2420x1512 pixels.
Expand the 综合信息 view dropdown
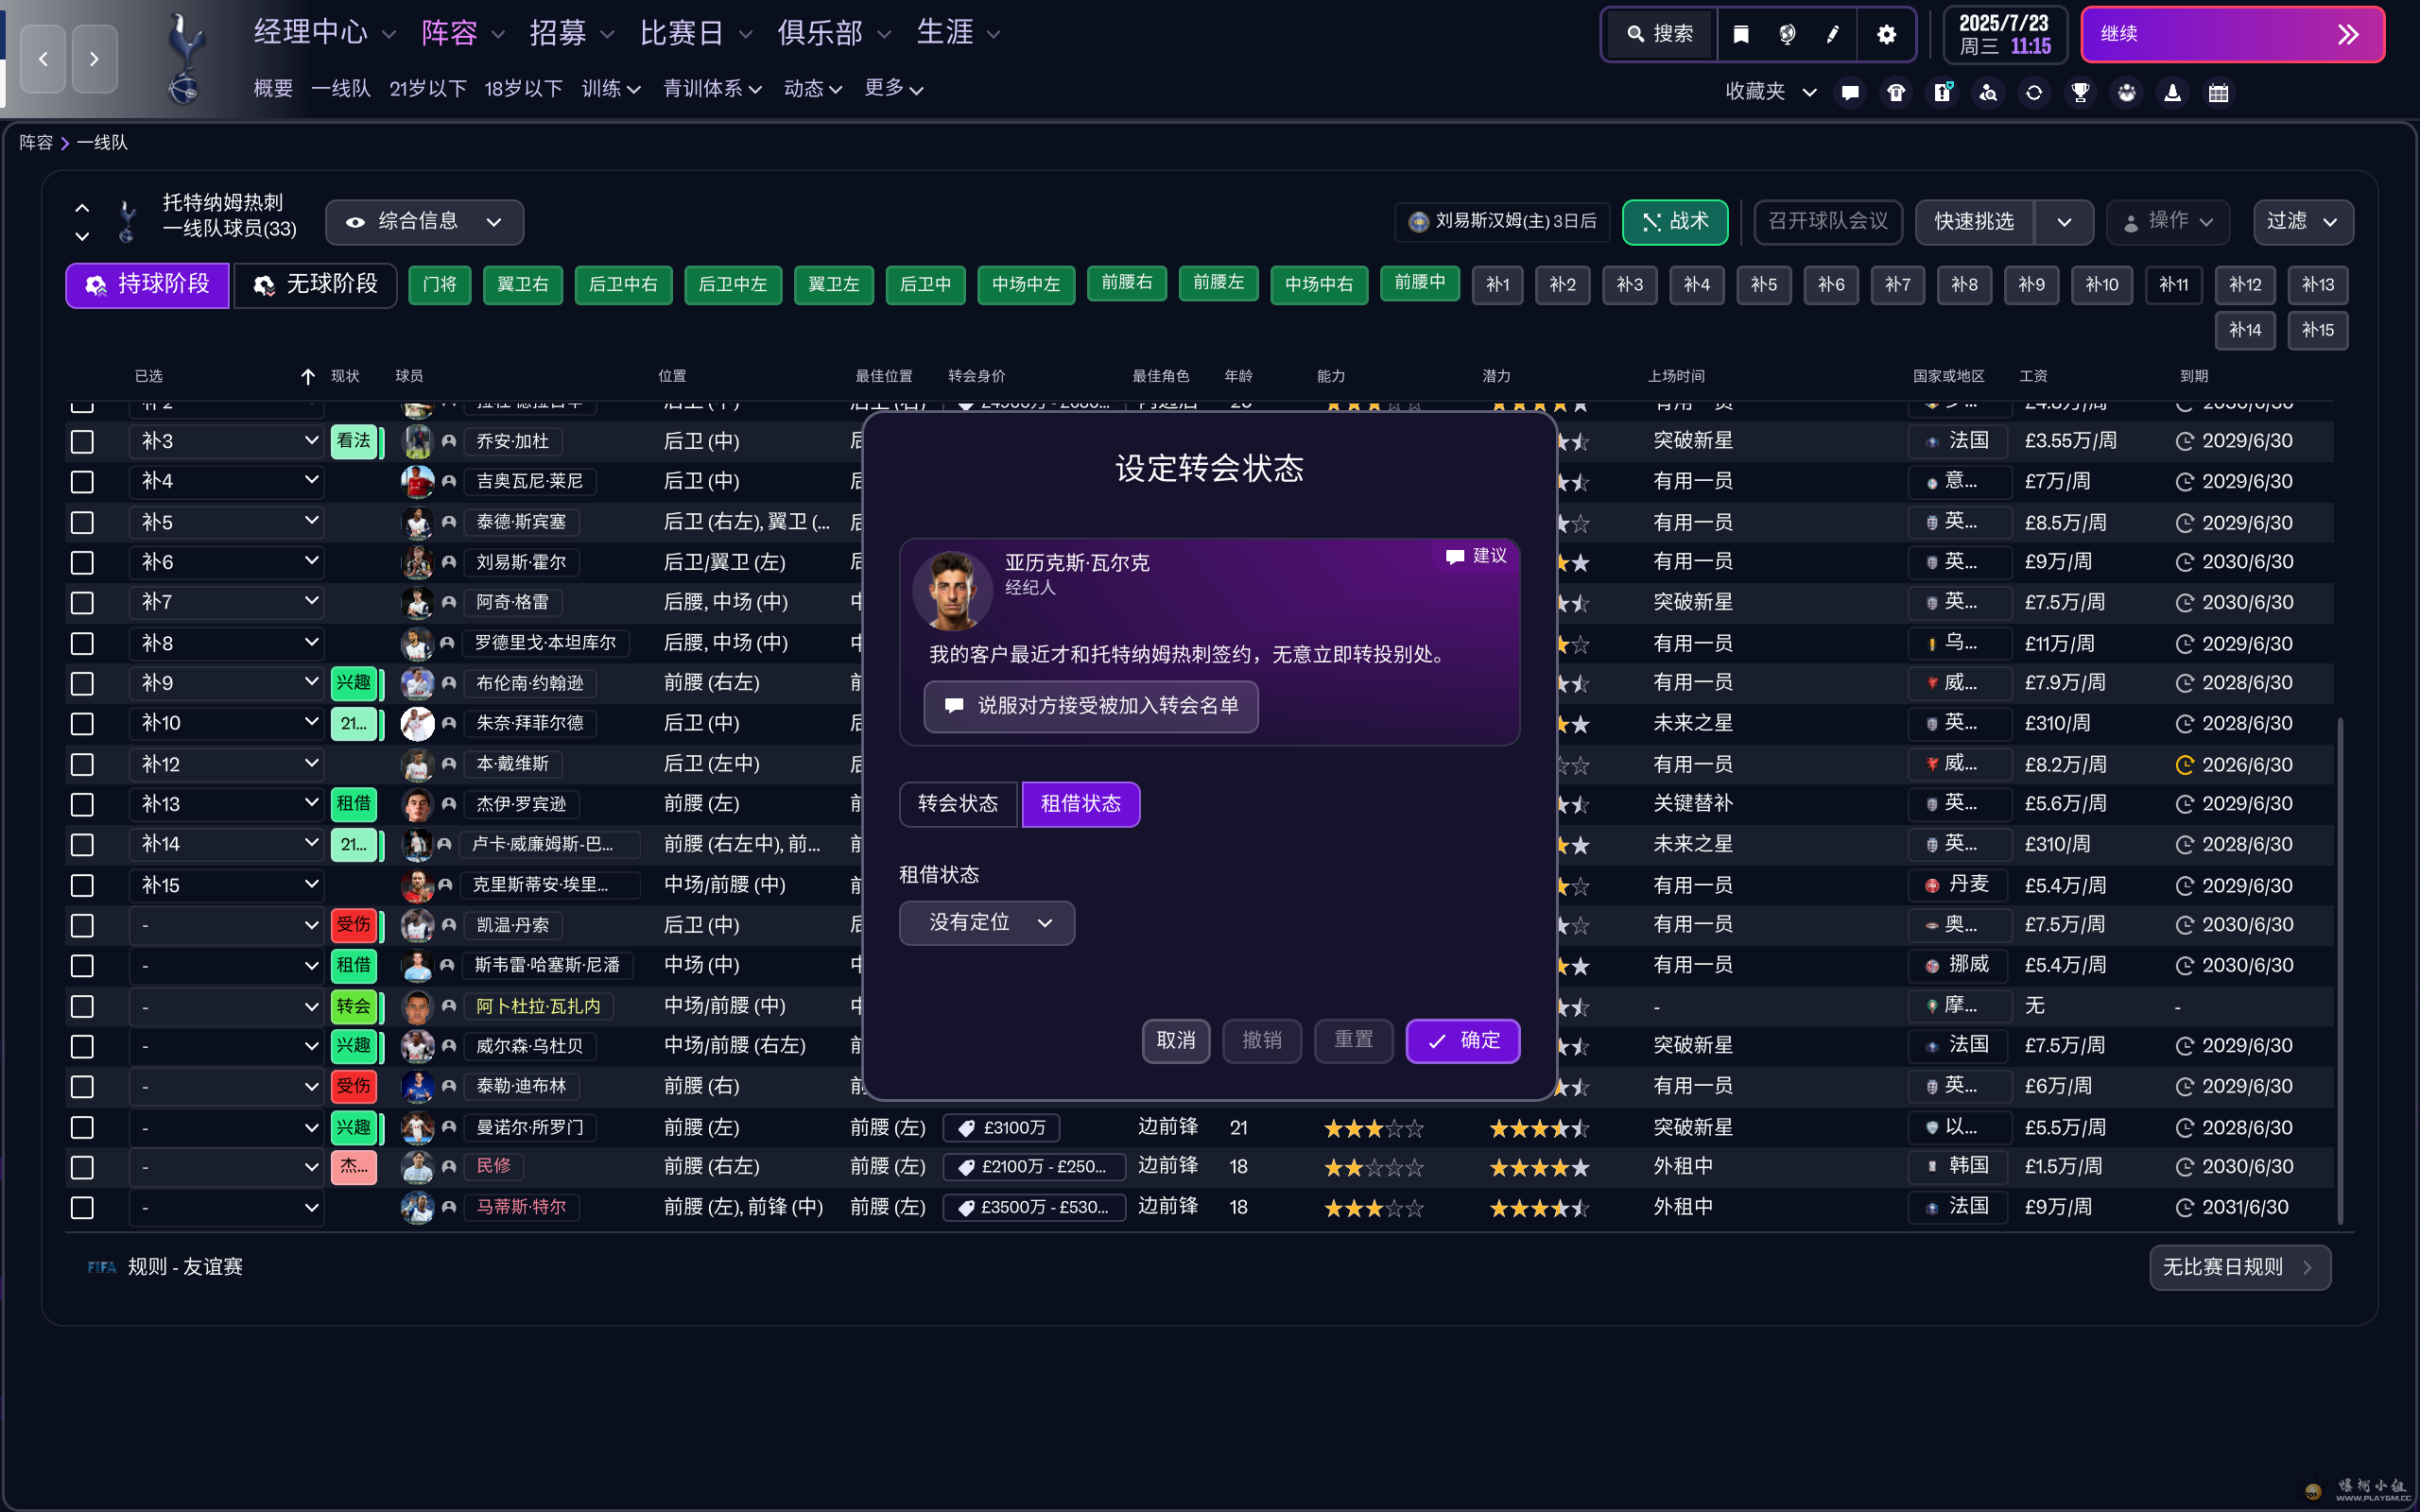[423, 222]
